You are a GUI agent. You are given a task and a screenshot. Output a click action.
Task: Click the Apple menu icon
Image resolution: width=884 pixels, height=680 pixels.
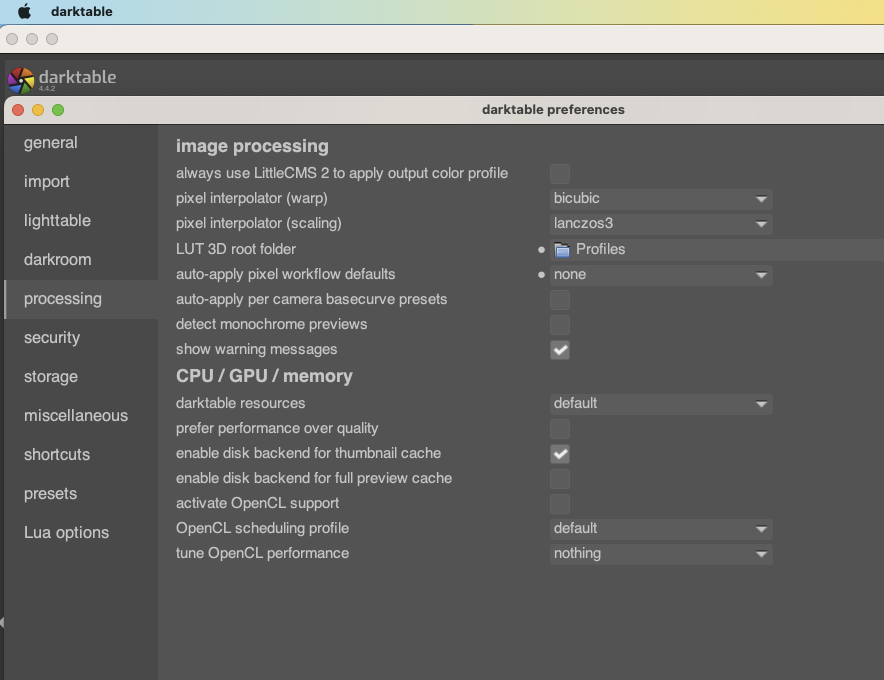click(x=25, y=12)
